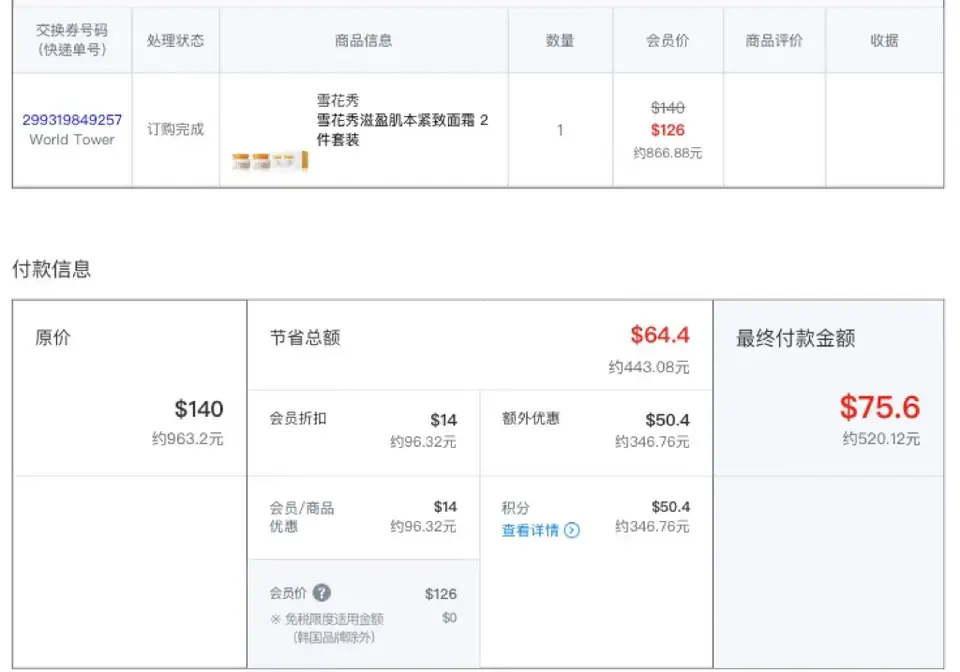Click the $50.4 amount in 积分 row
Screen dimensions: 960x672
point(670,507)
